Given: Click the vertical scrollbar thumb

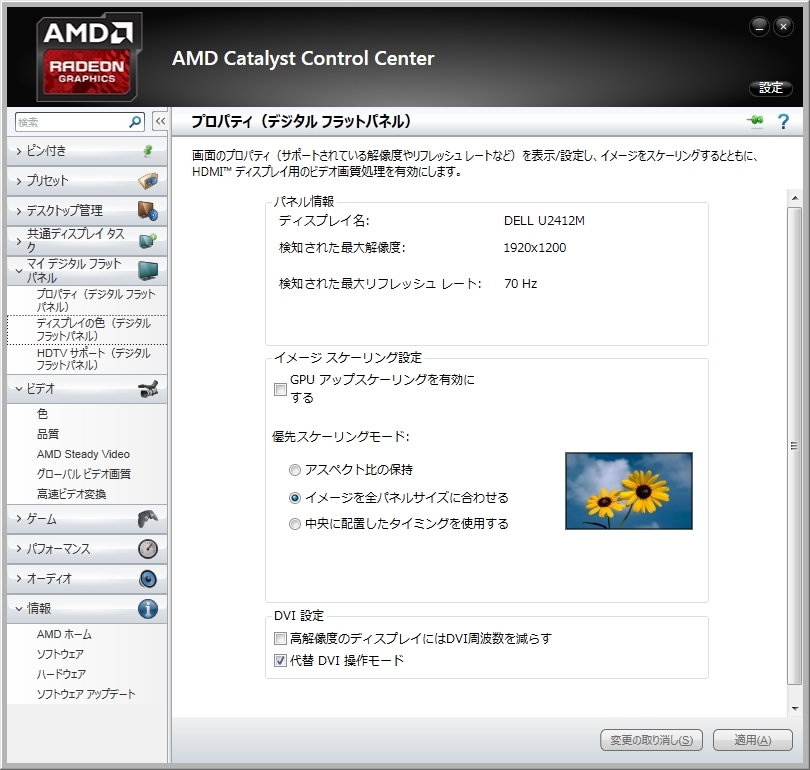Looking at the screenshot, I should tap(794, 446).
